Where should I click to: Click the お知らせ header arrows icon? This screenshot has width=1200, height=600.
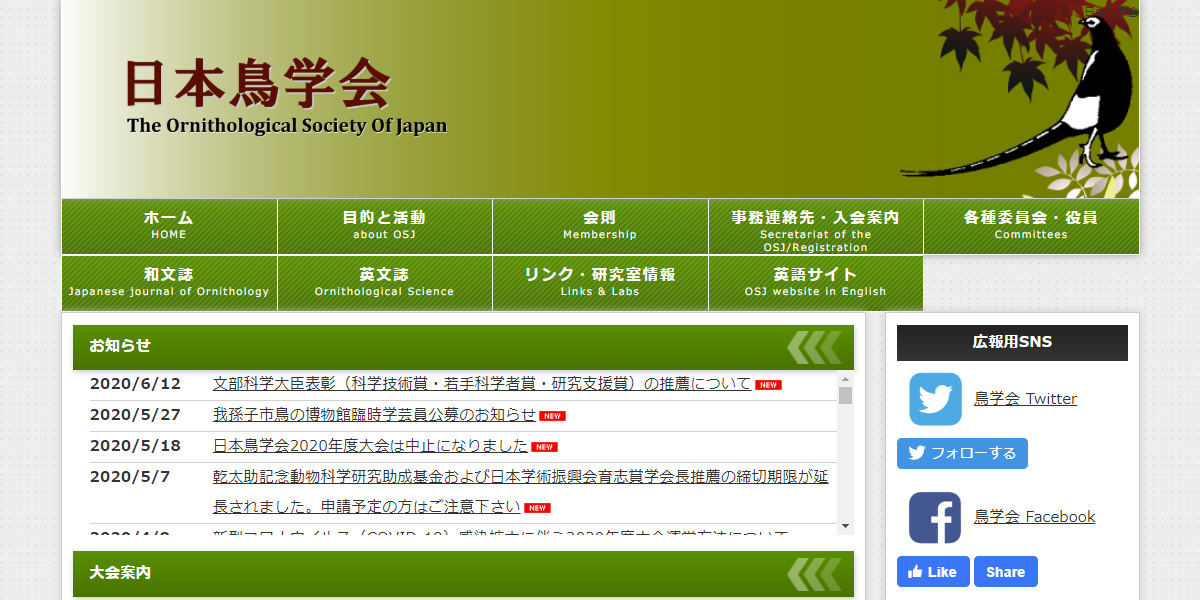(x=814, y=347)
